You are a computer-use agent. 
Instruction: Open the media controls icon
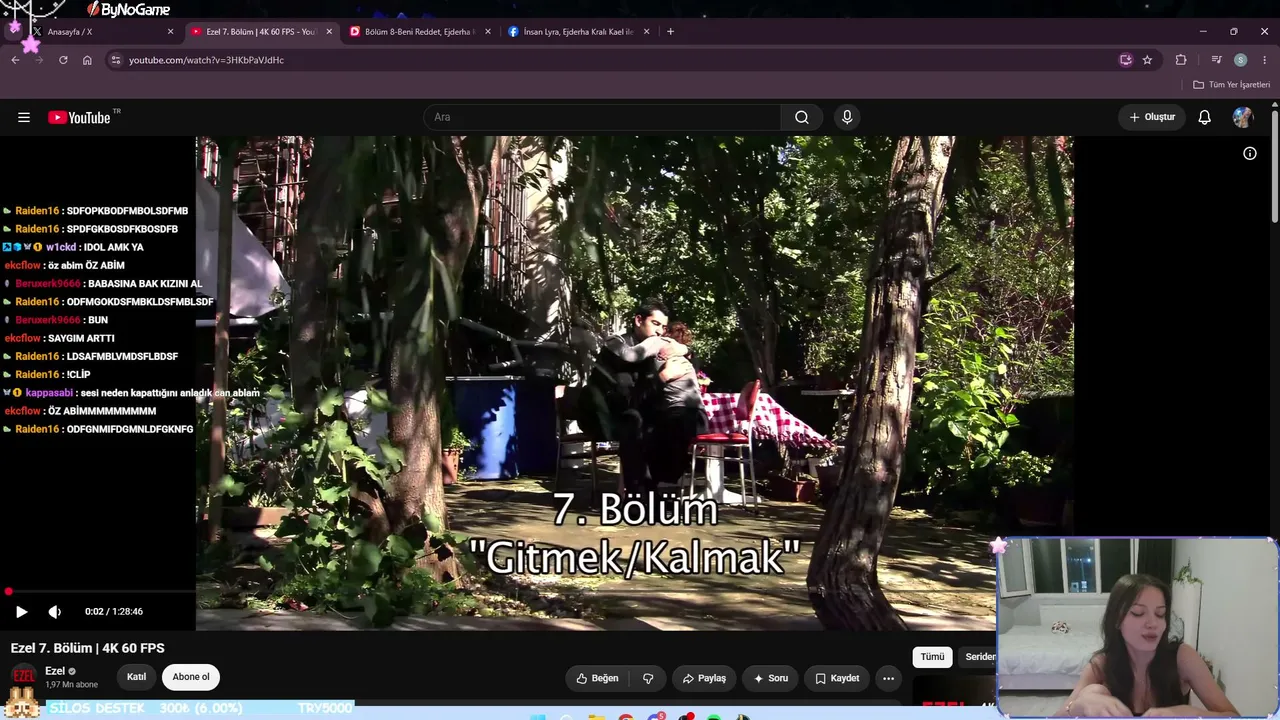tap(1216, 60)
